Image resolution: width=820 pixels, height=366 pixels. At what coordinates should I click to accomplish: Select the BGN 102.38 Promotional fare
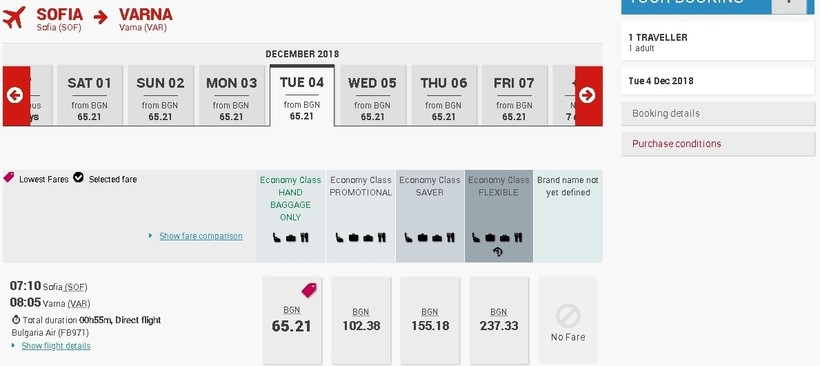[361, 321]
